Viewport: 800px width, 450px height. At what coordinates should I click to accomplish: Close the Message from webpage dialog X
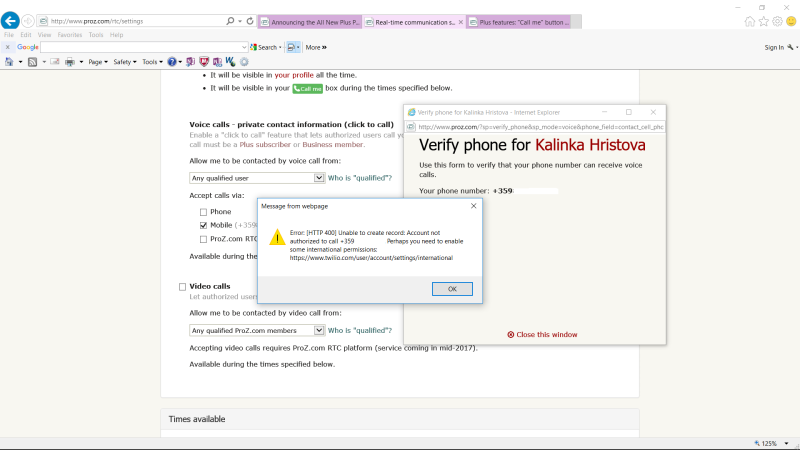click(473, 206)
